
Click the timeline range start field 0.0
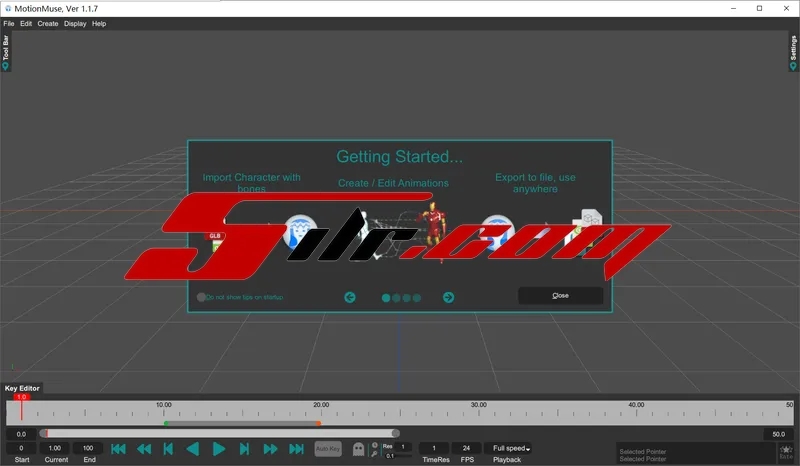pyautogui.click(x=21, y=434)
